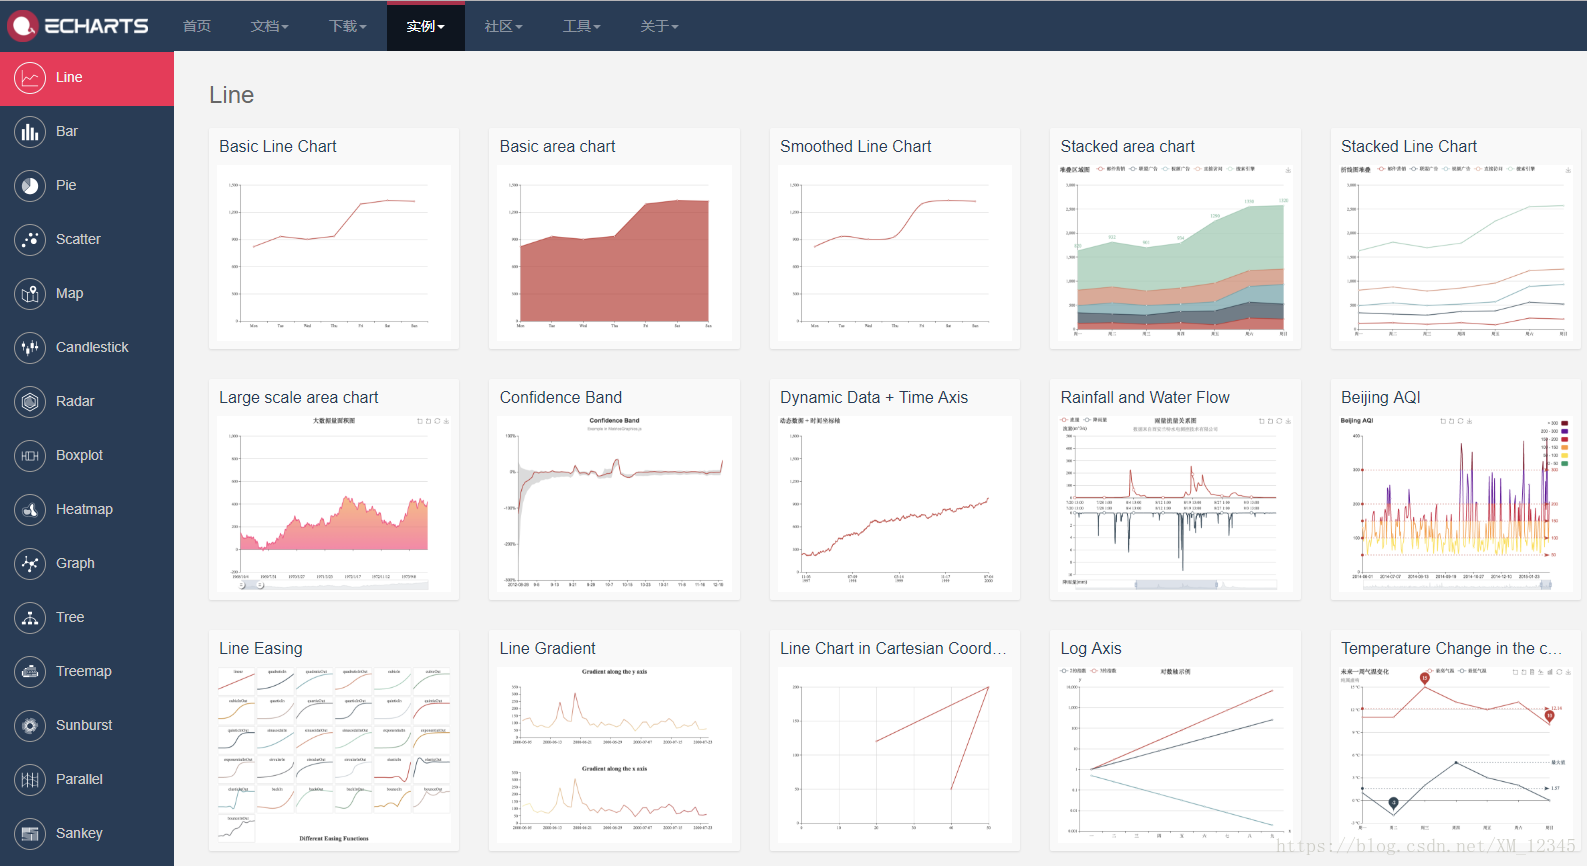Go to the Sankey category label
The image size is (1587, 866).
79,833
